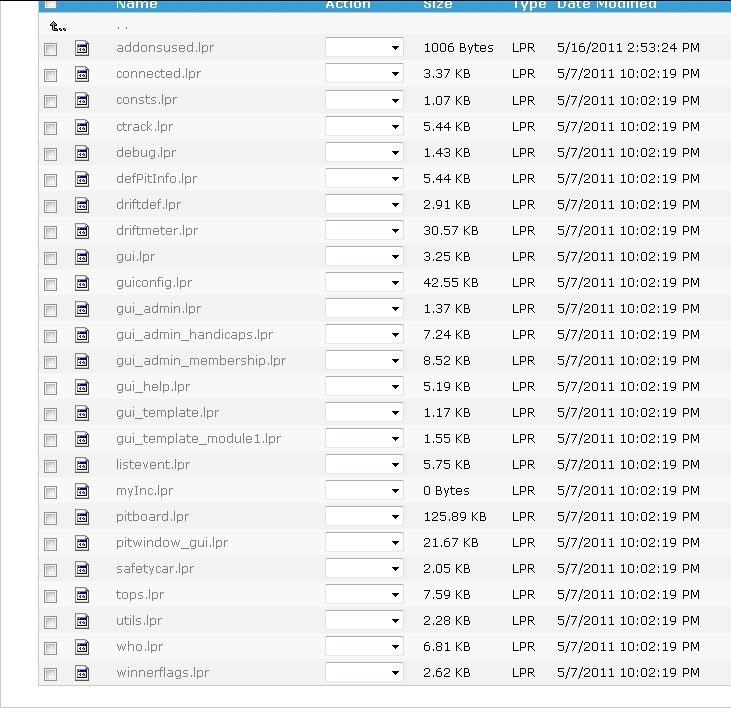
Task: Open the who.lpr file link
Action: coord(139,647)
